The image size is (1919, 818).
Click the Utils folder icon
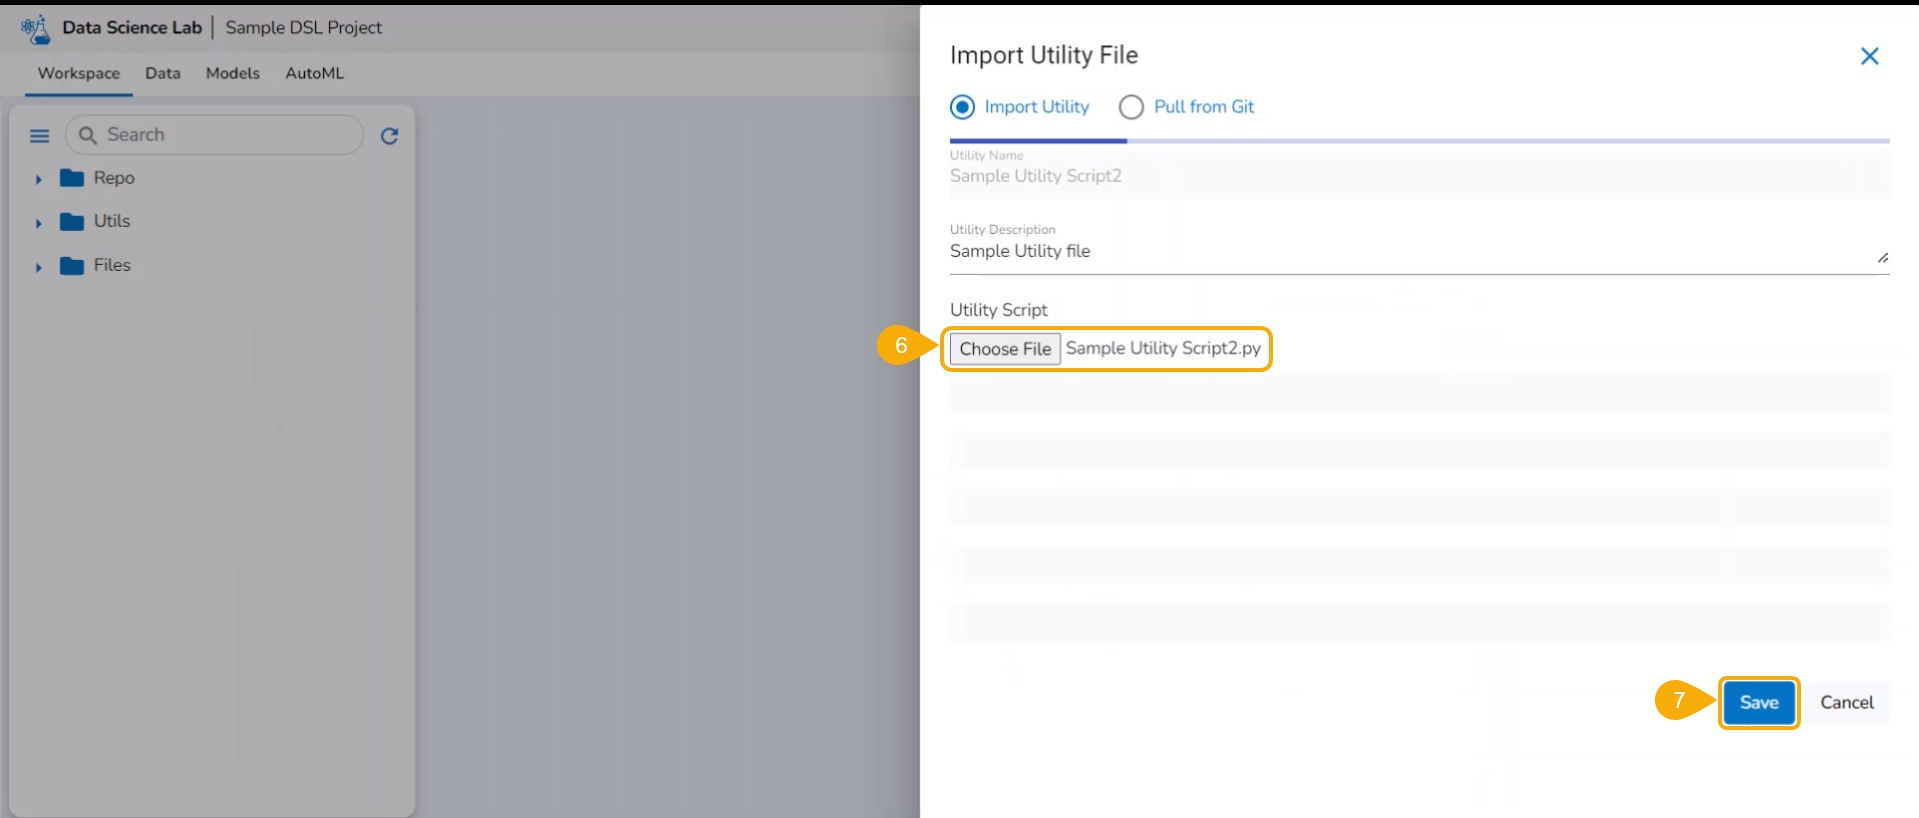click(72, 222)
